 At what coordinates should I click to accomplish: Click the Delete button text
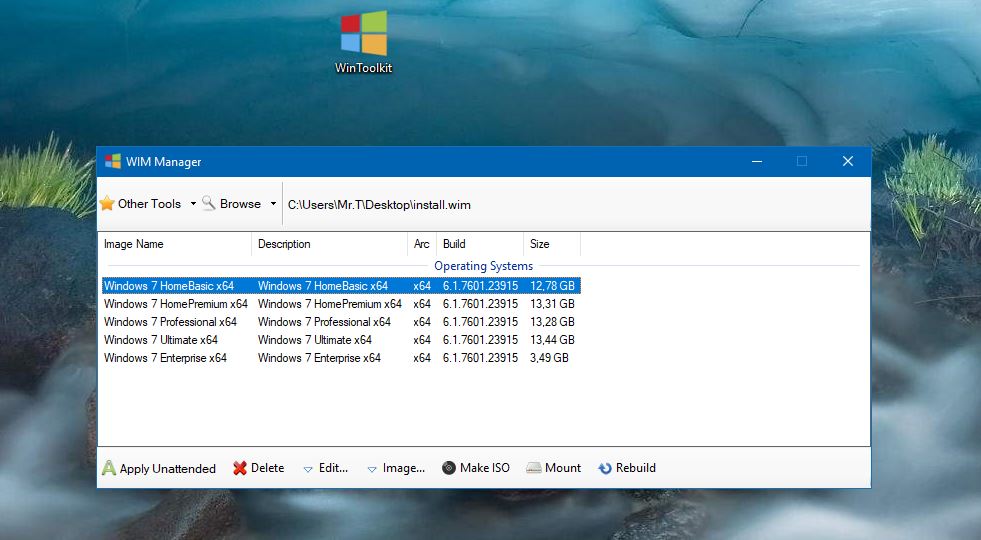pos(267,468)
